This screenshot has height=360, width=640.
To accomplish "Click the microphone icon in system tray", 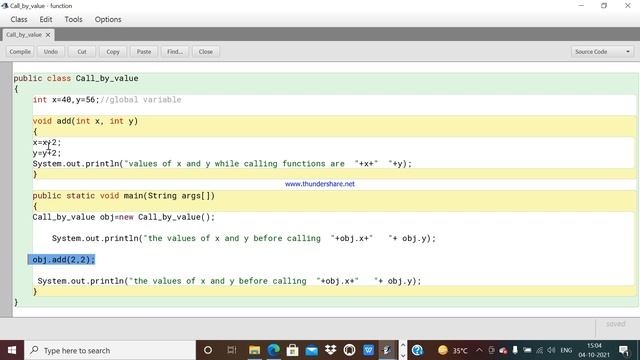I will (515, 350).
